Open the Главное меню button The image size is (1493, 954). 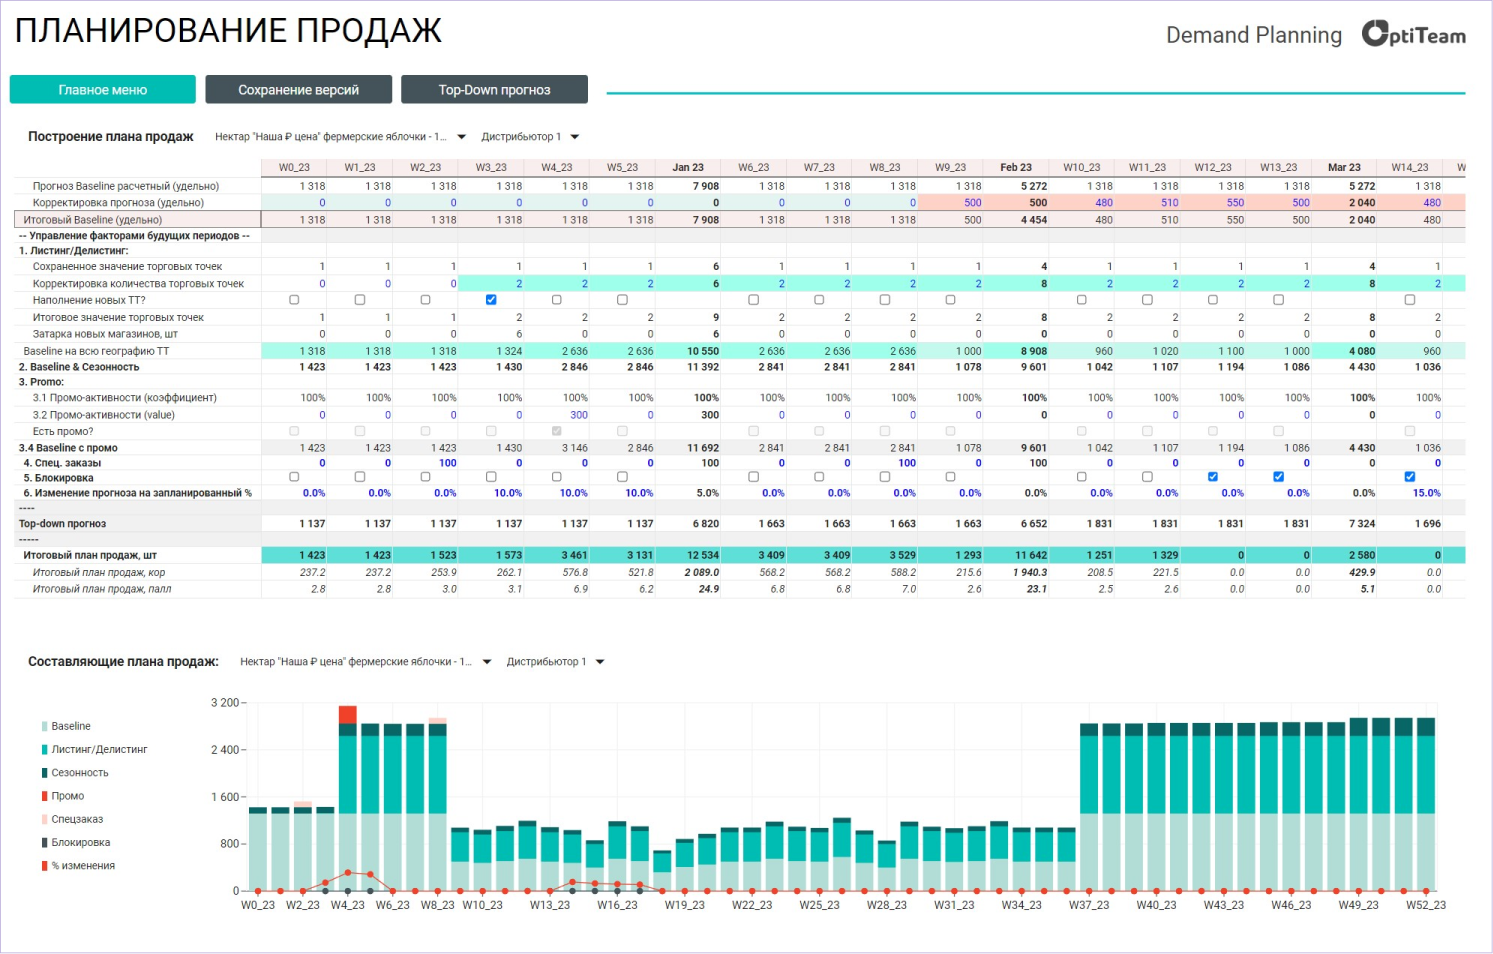pyautogui.click(x=103, y=89)
